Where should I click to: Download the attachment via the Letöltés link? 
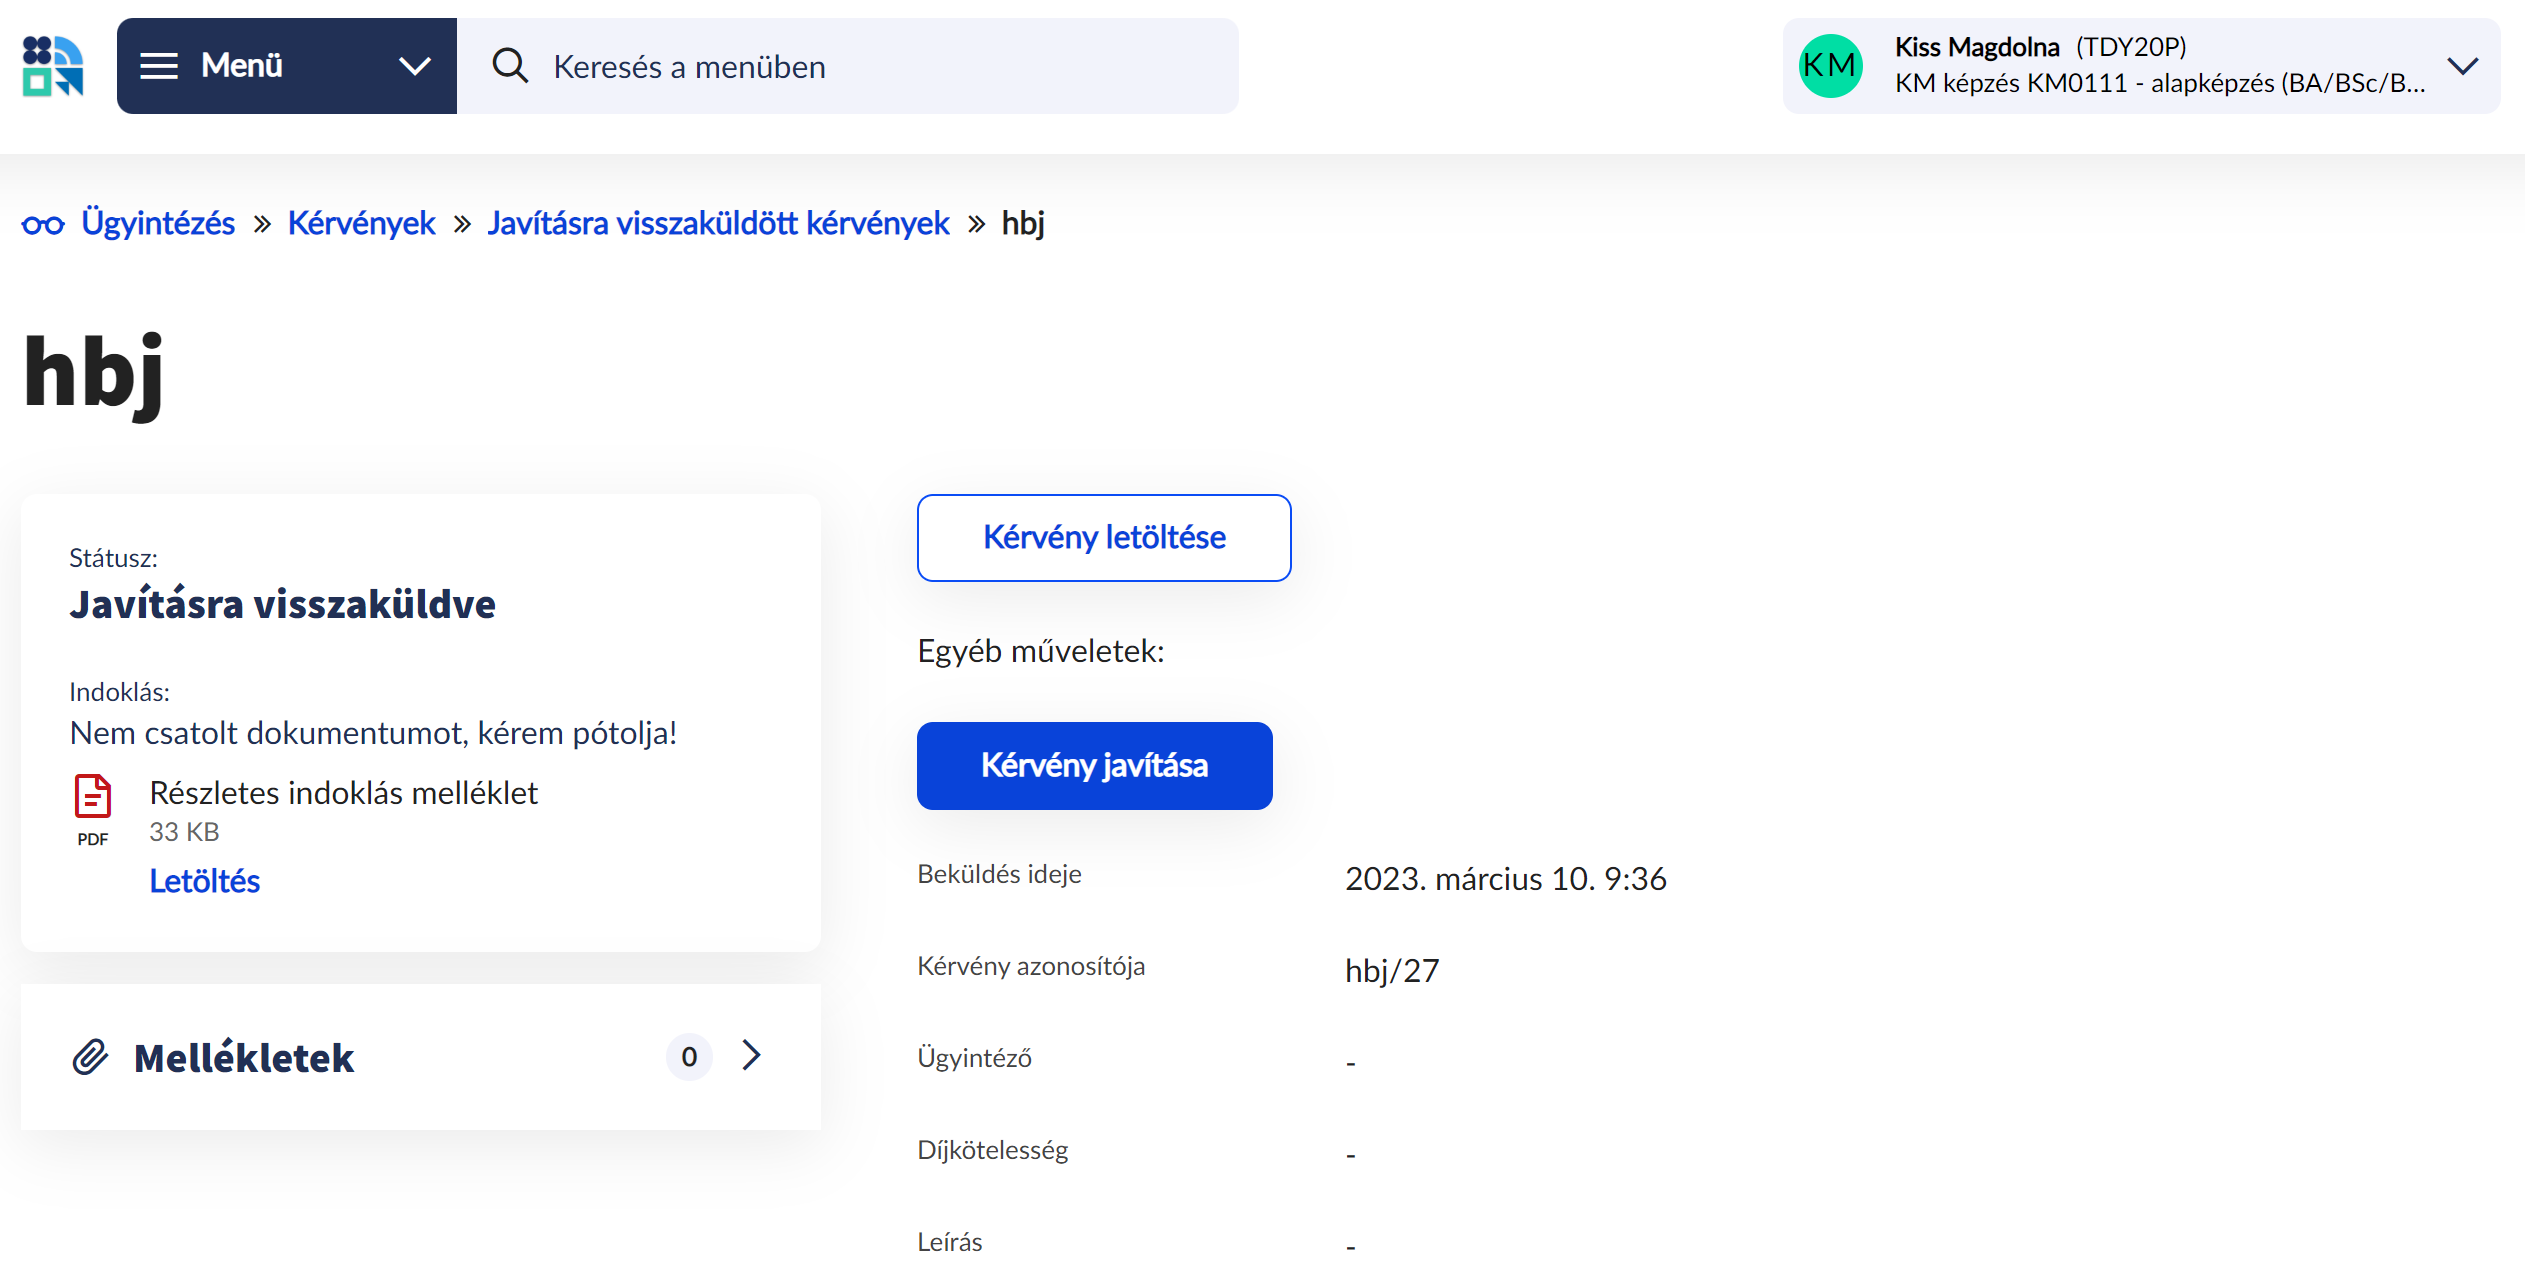tap(204, 881)
